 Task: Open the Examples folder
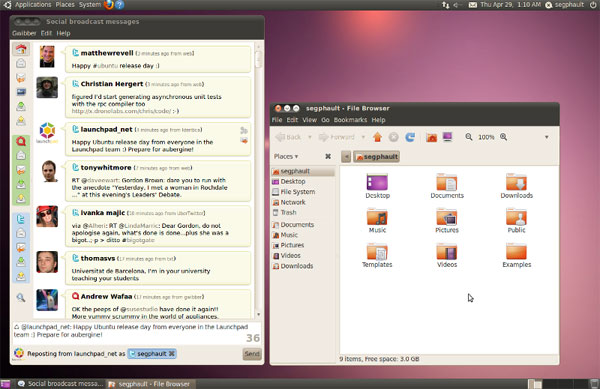point(517,255)
